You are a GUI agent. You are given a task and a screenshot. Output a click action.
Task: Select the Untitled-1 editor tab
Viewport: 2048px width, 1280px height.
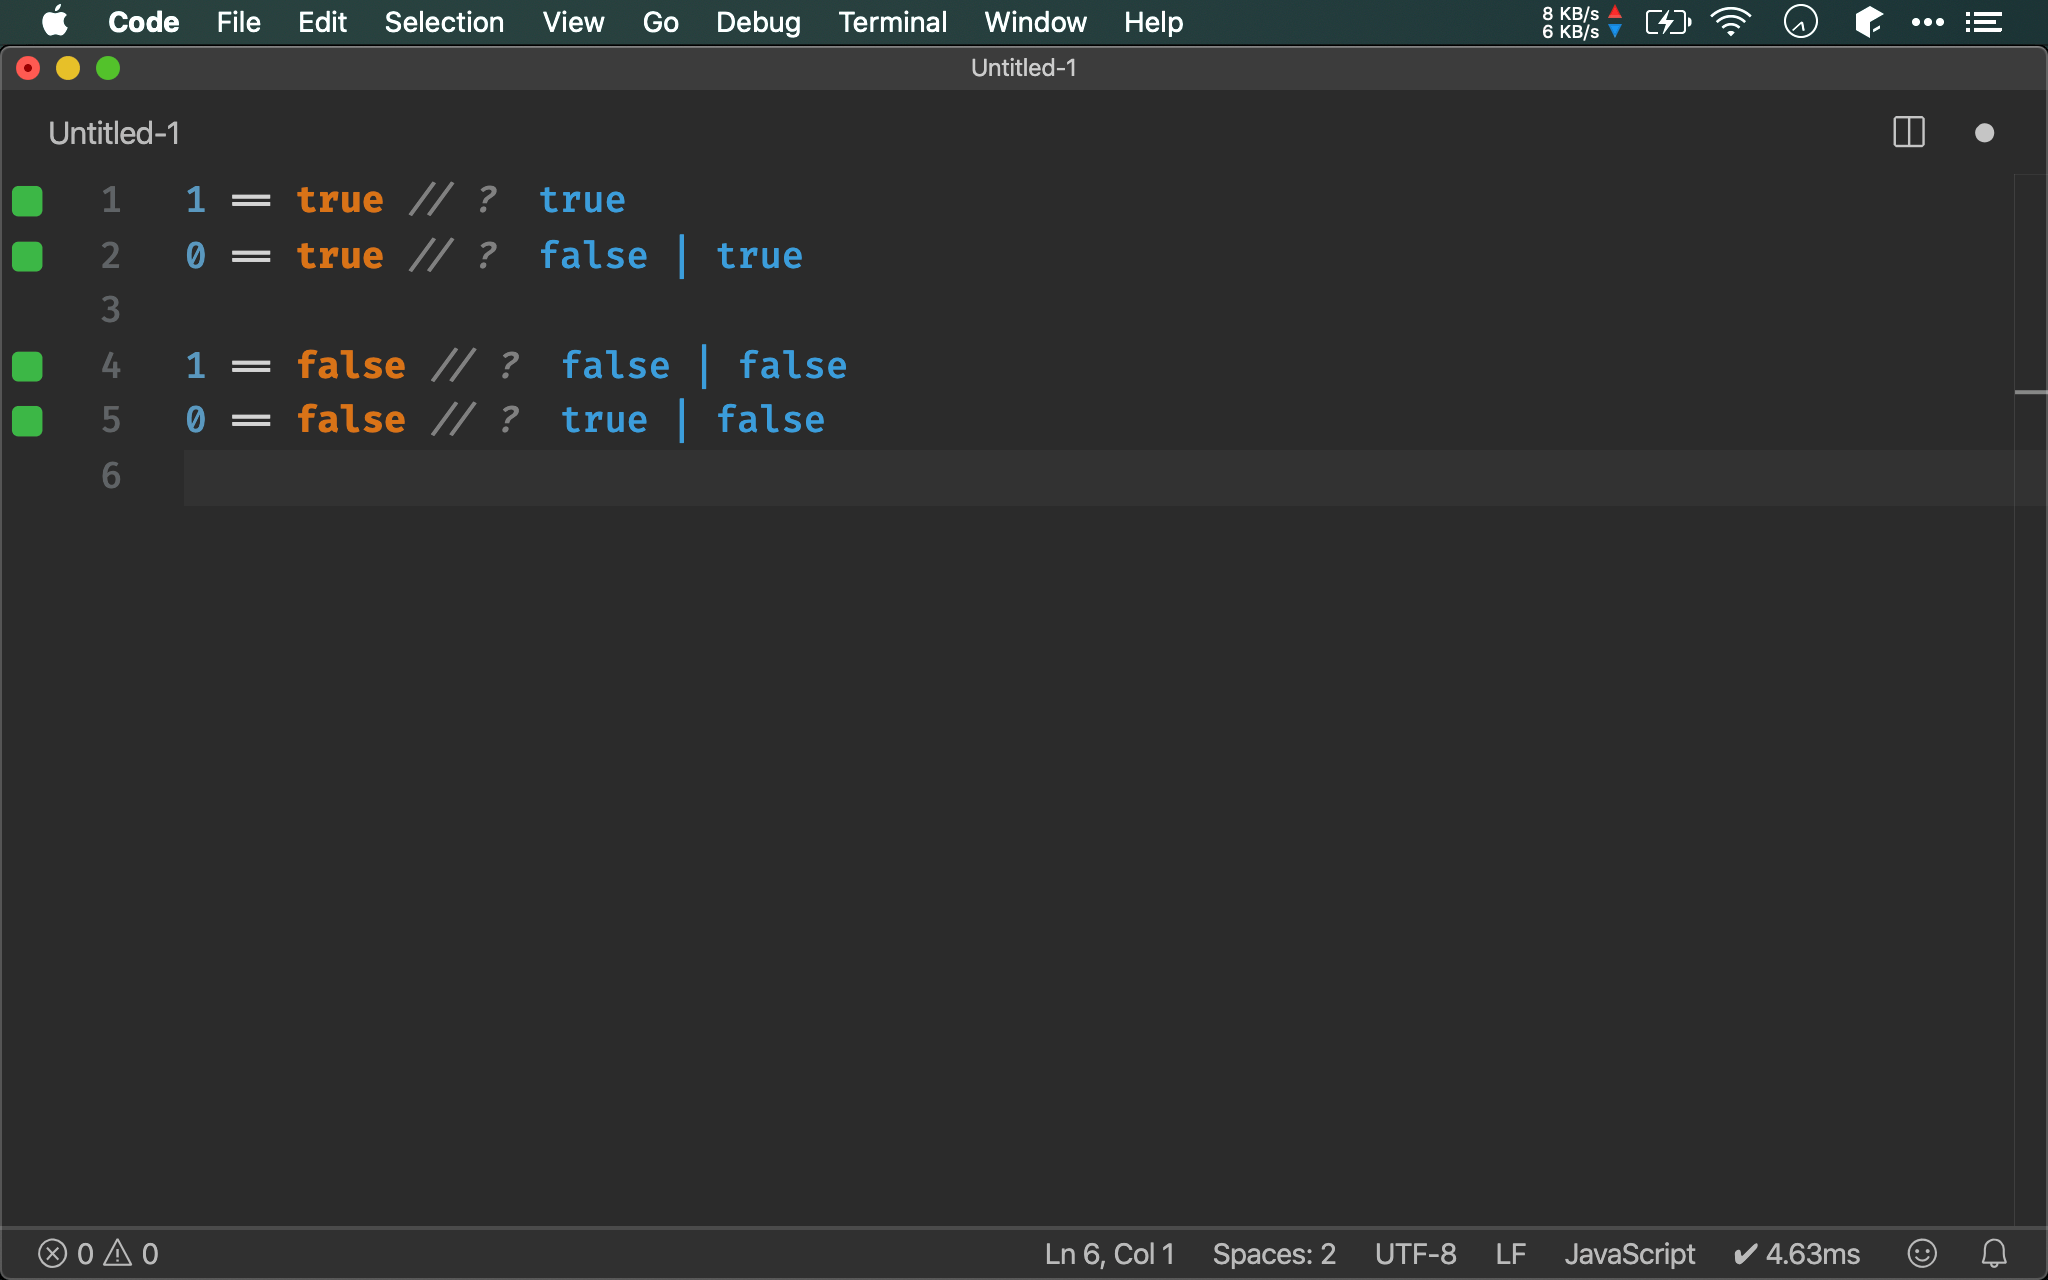pyautogui.click(x=114, y=133)
